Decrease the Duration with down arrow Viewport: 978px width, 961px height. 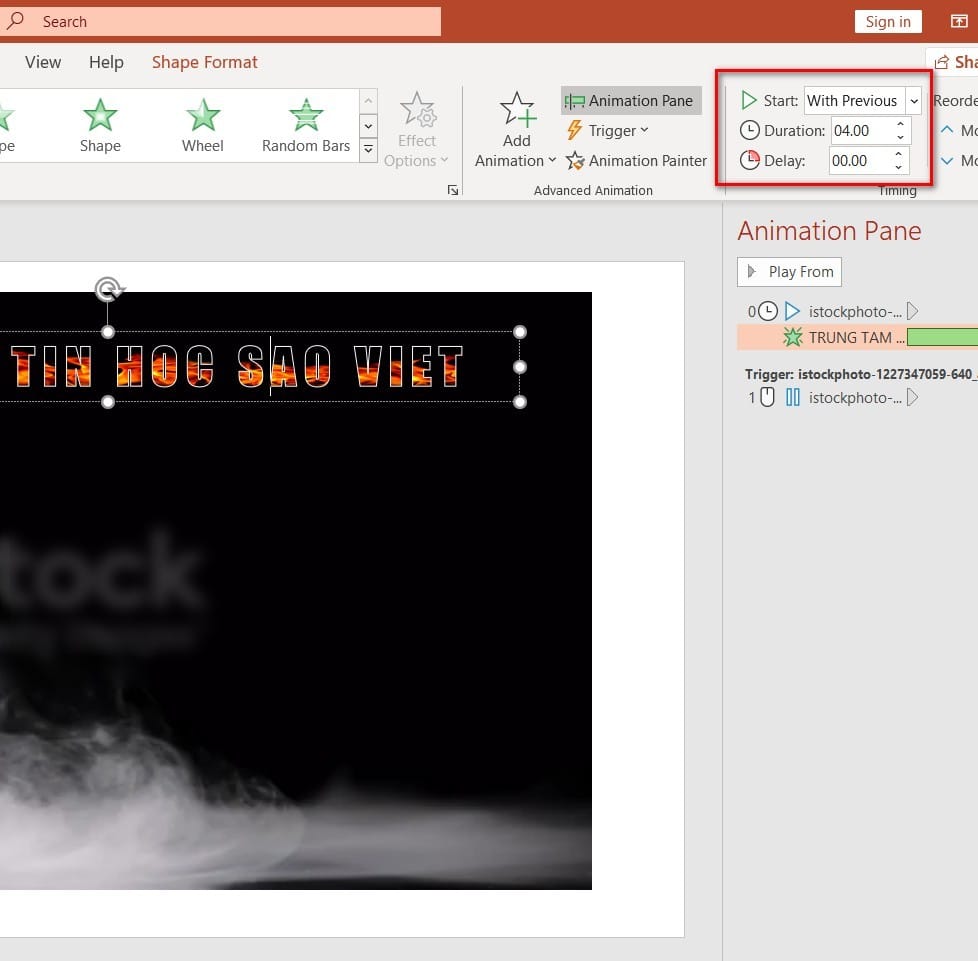coord(901,137)
